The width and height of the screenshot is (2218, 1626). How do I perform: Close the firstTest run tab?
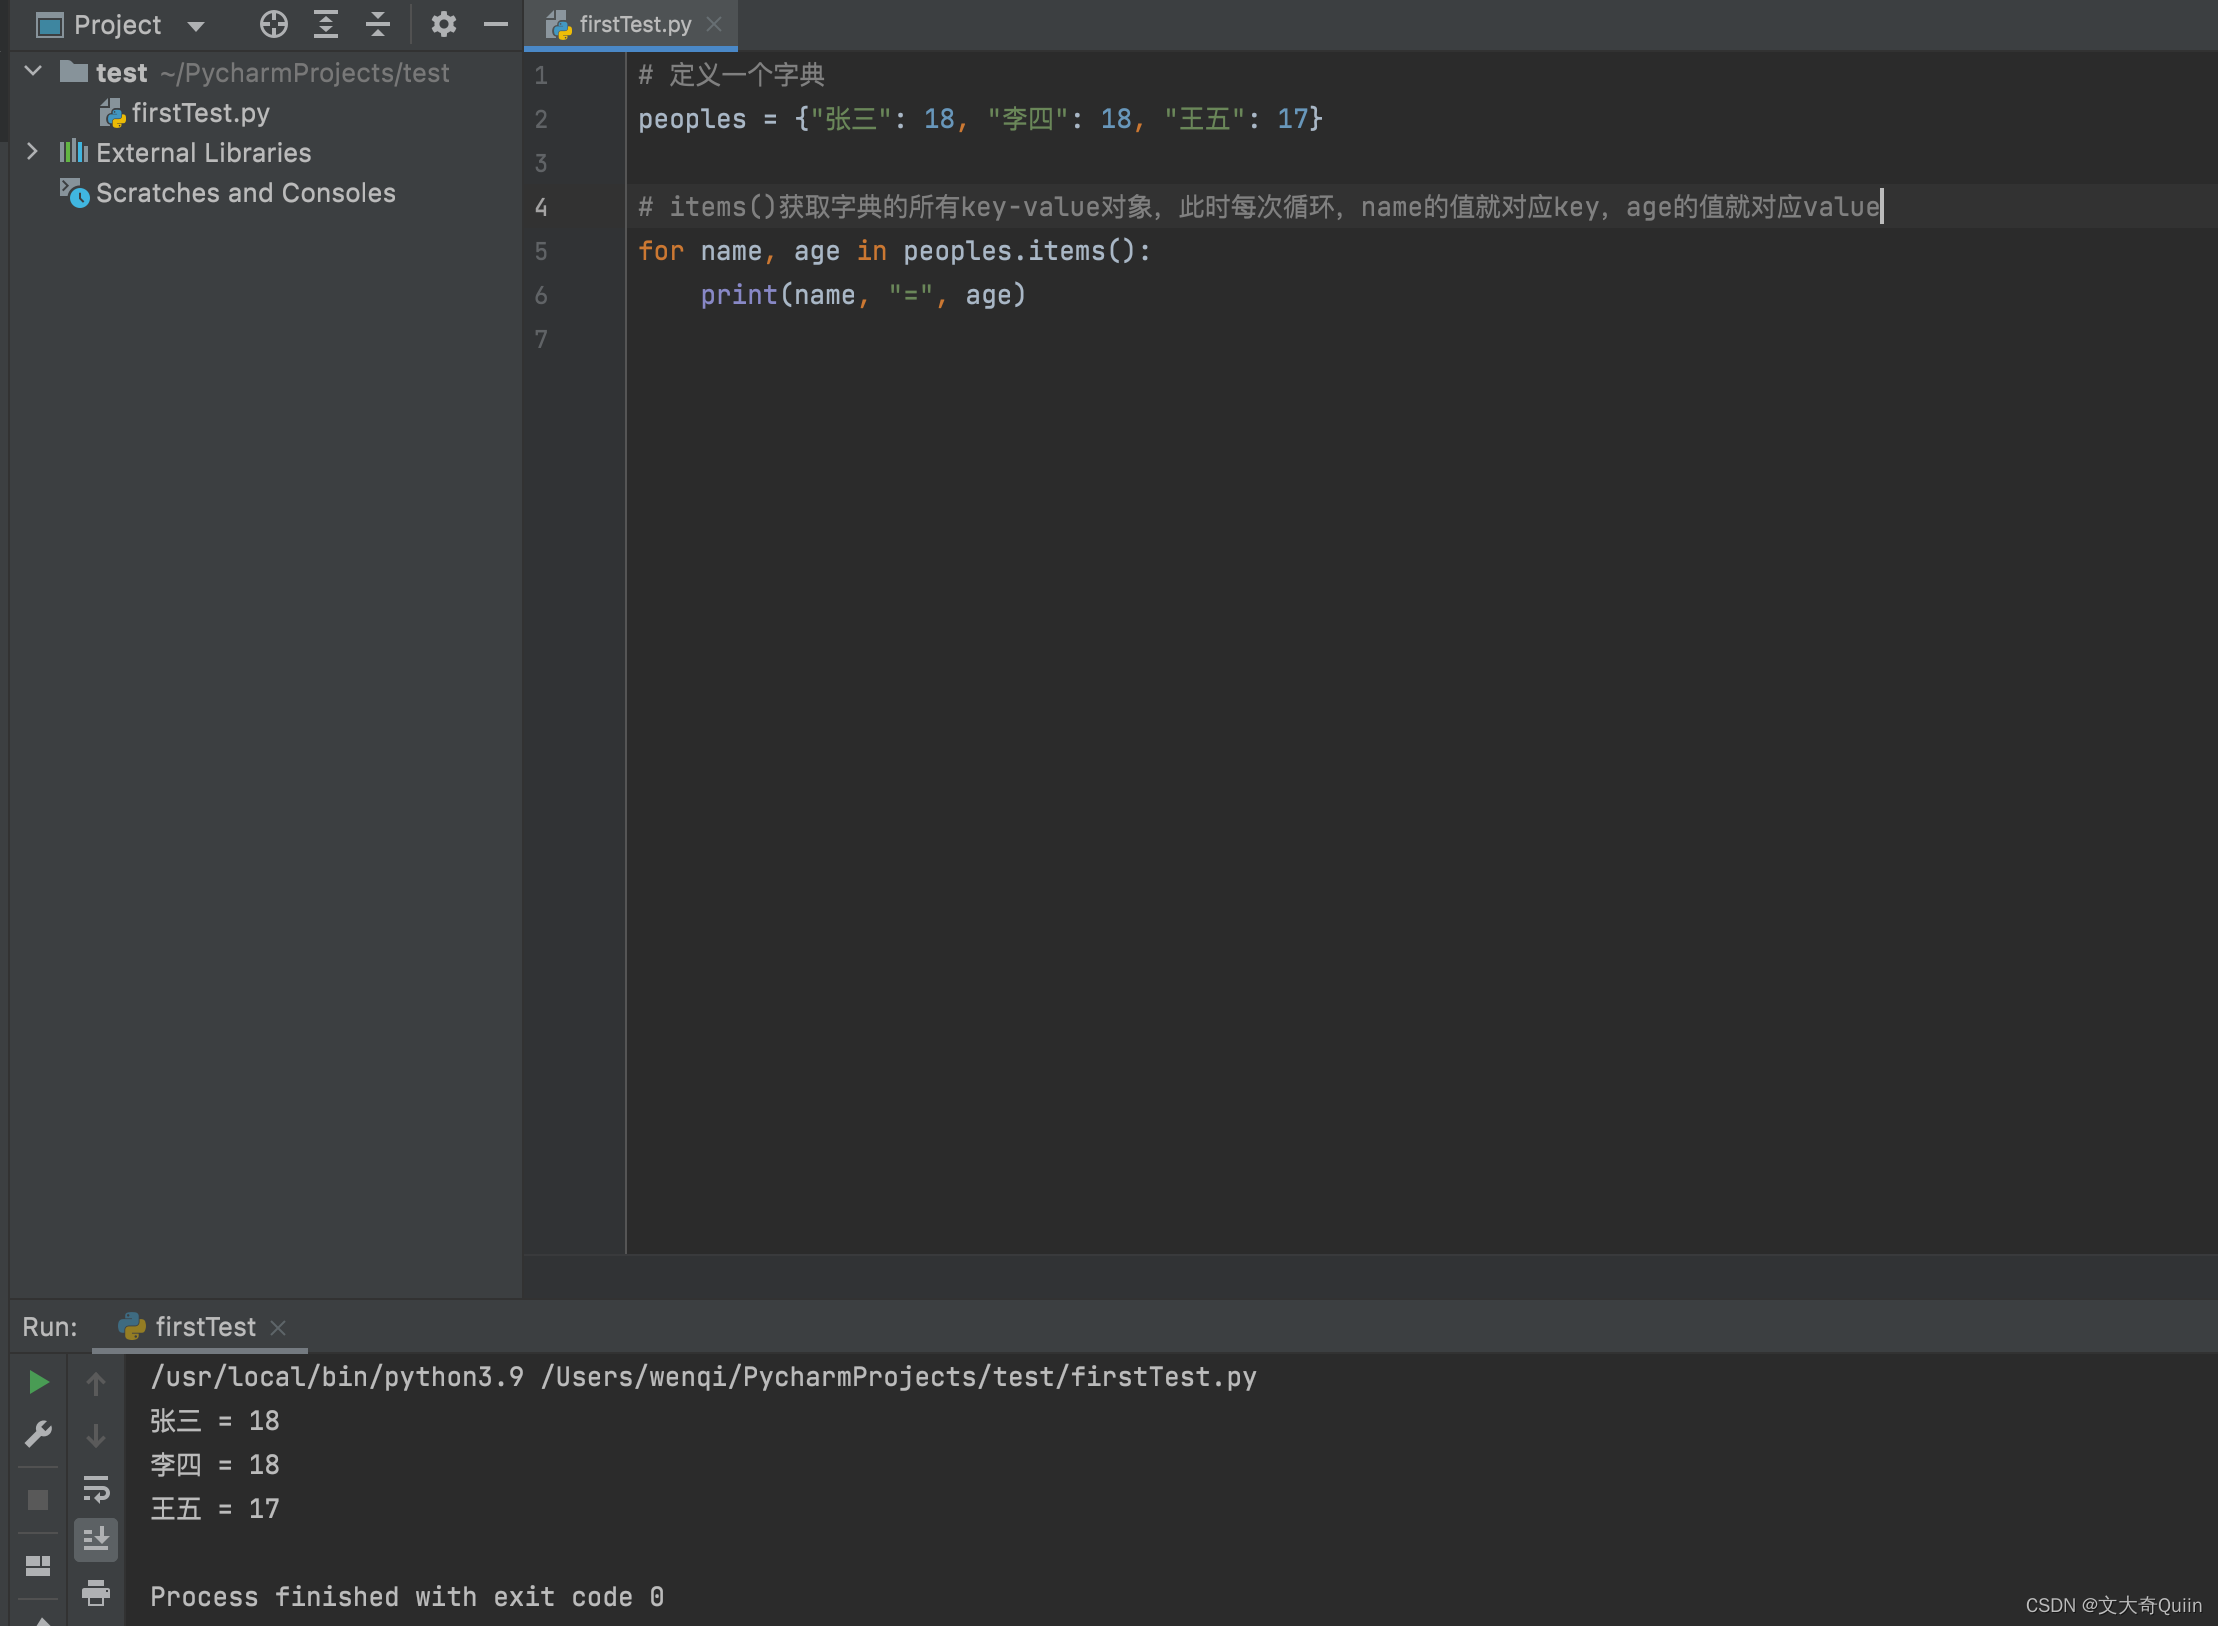tap(279, 1328)
